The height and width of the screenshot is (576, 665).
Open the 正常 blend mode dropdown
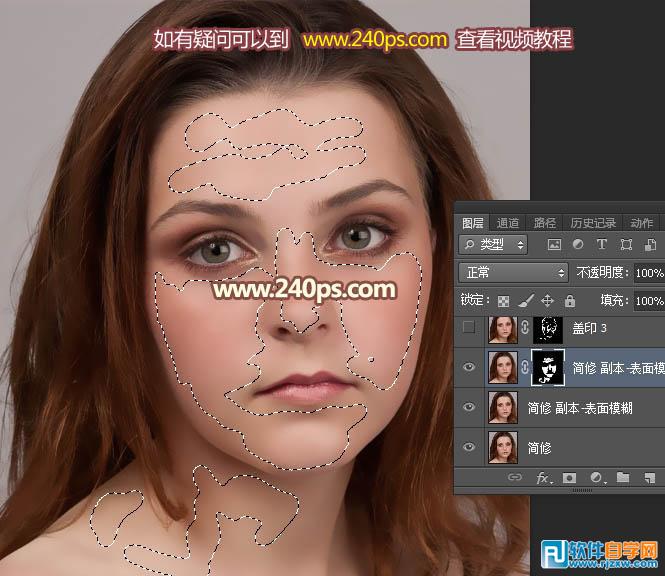(513, 272)
